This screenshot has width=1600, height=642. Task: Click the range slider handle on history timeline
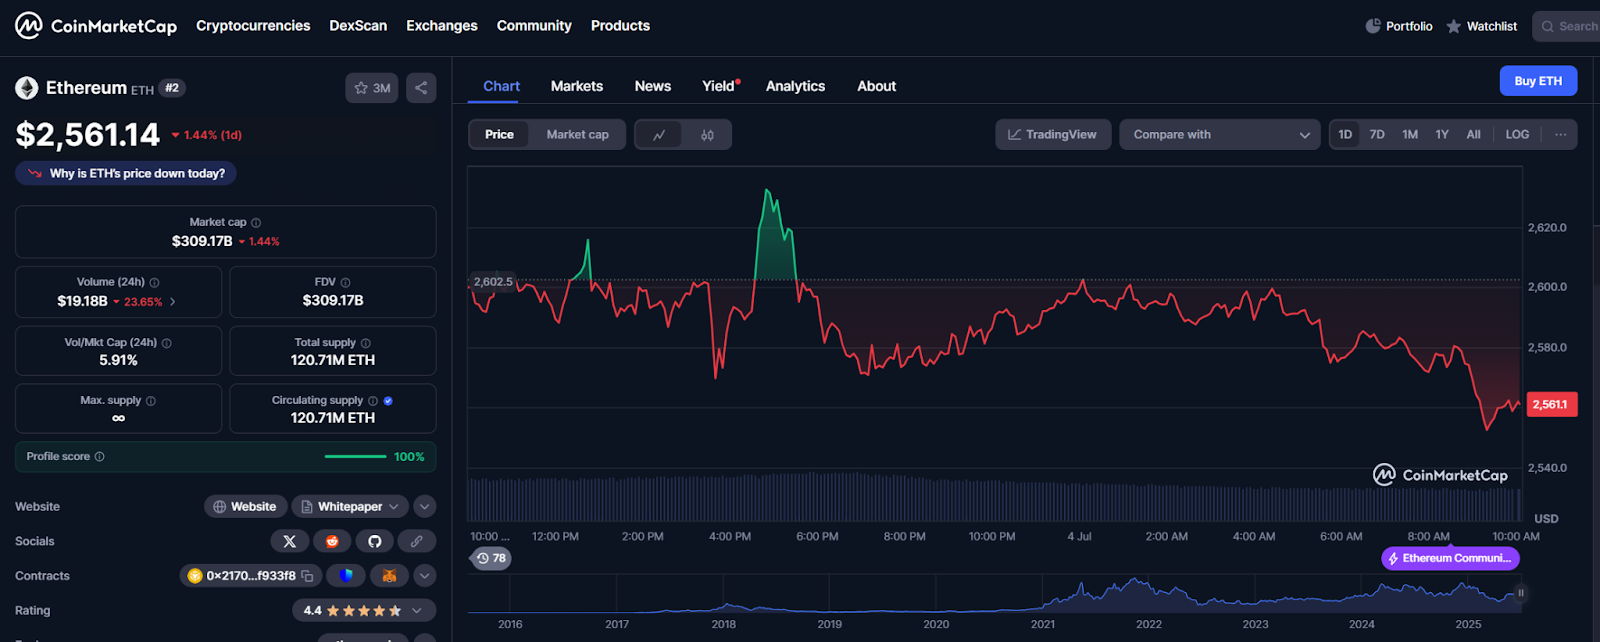point(1521,593)
